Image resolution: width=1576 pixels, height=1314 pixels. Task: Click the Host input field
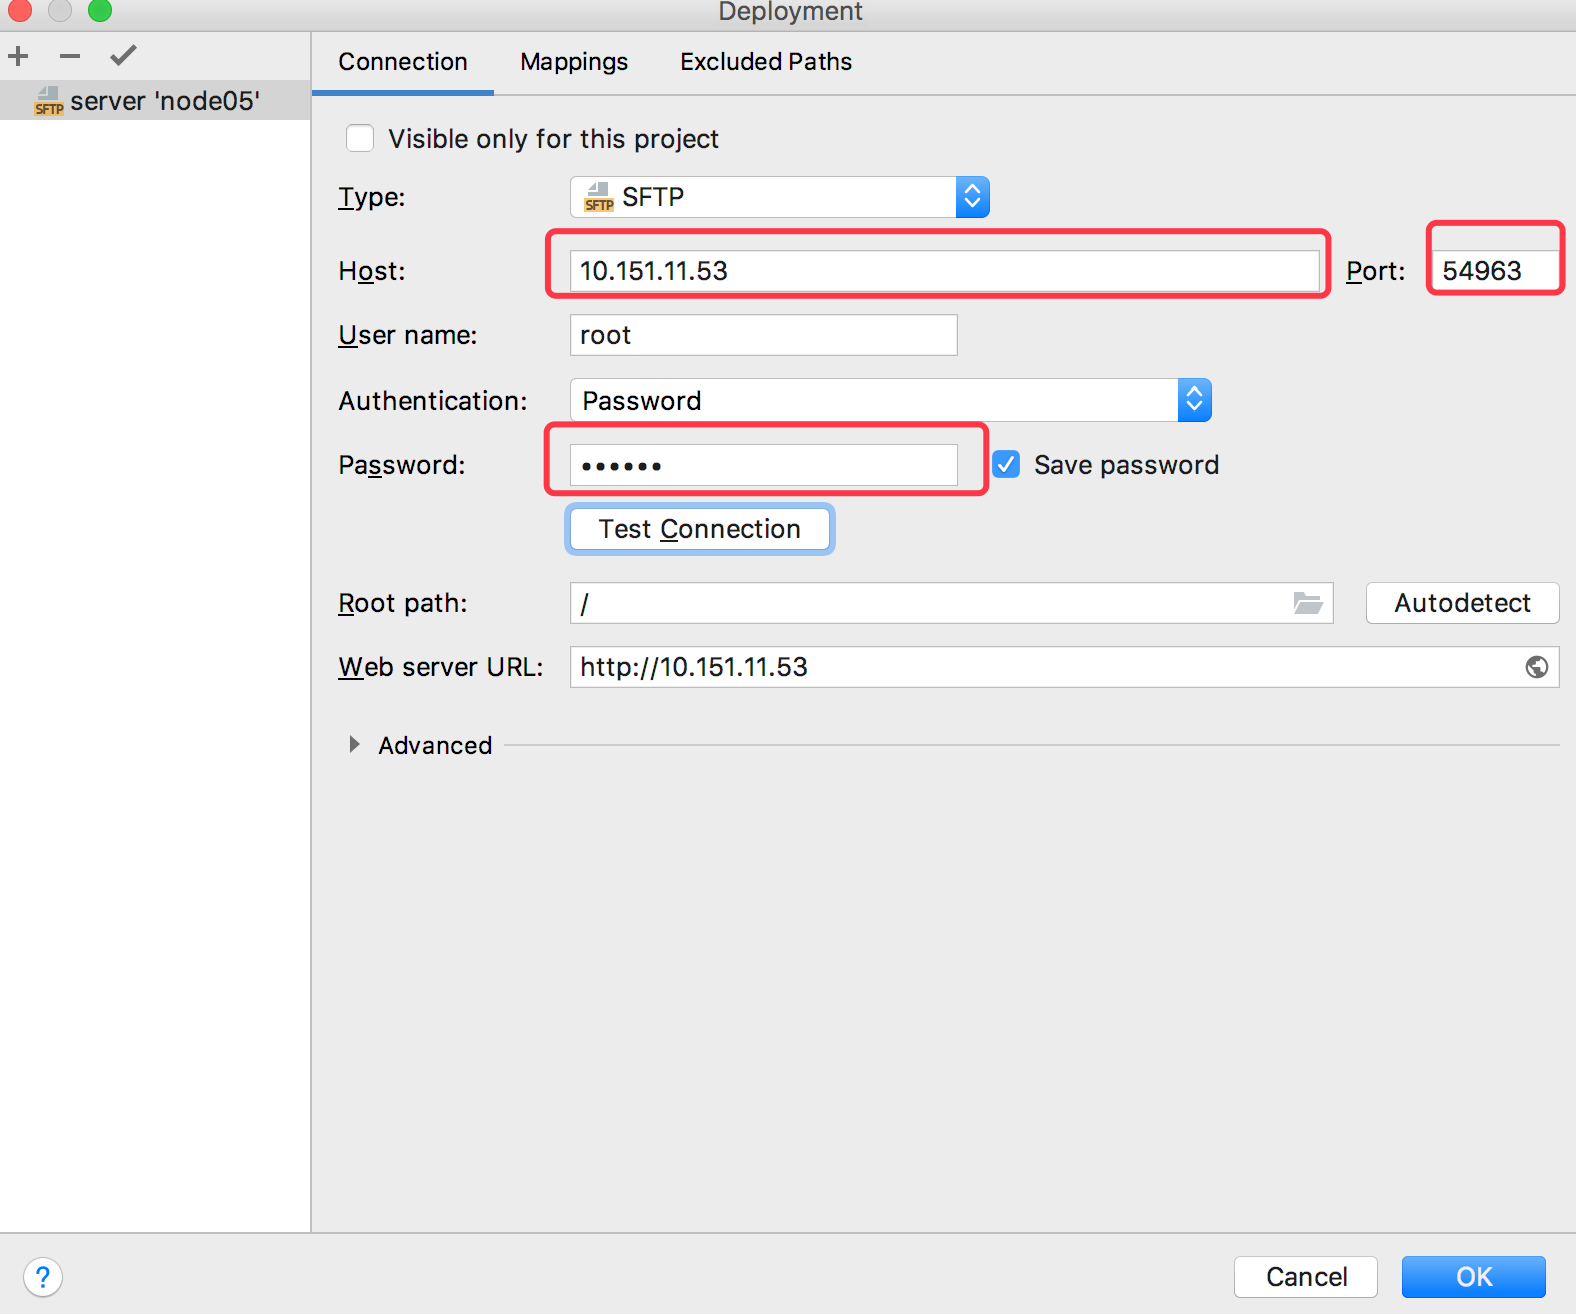[943, 271]
